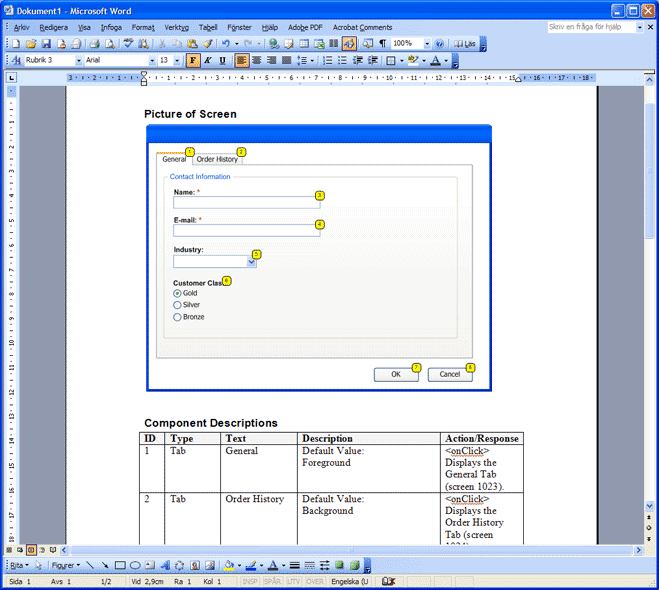Viewport: 659px width, 590px height.
Task: Expand the line spacing dropdown arrow
Action: click(312, 61)
